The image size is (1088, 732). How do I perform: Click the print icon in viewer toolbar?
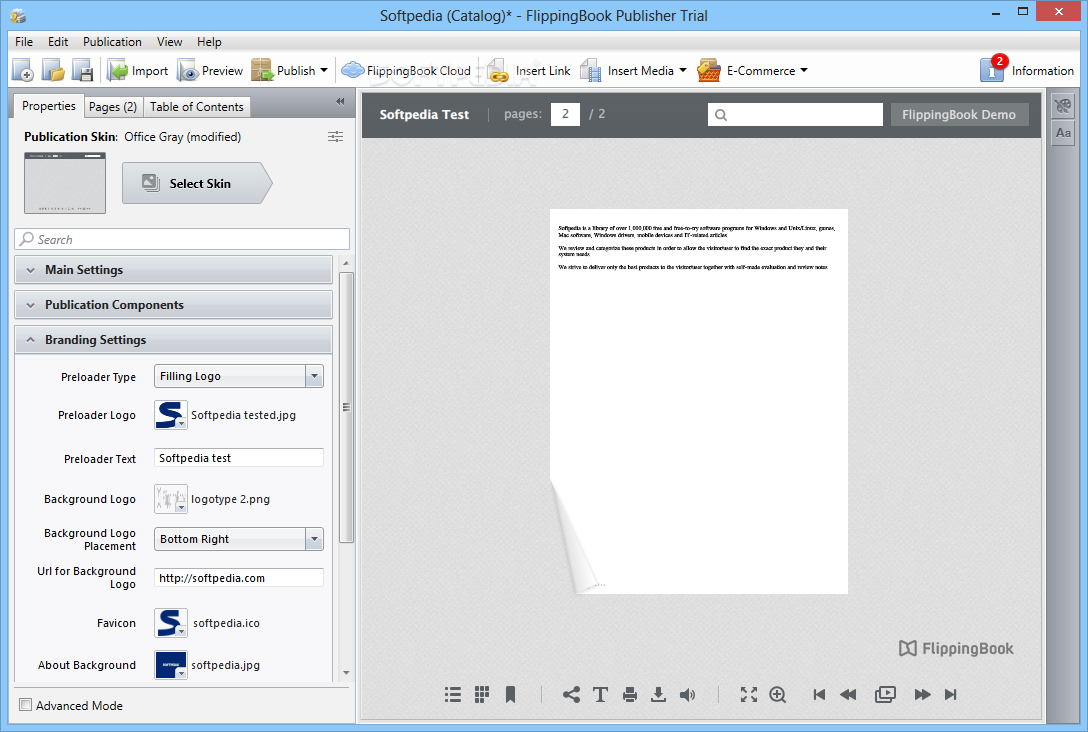[x=629, y=695]
